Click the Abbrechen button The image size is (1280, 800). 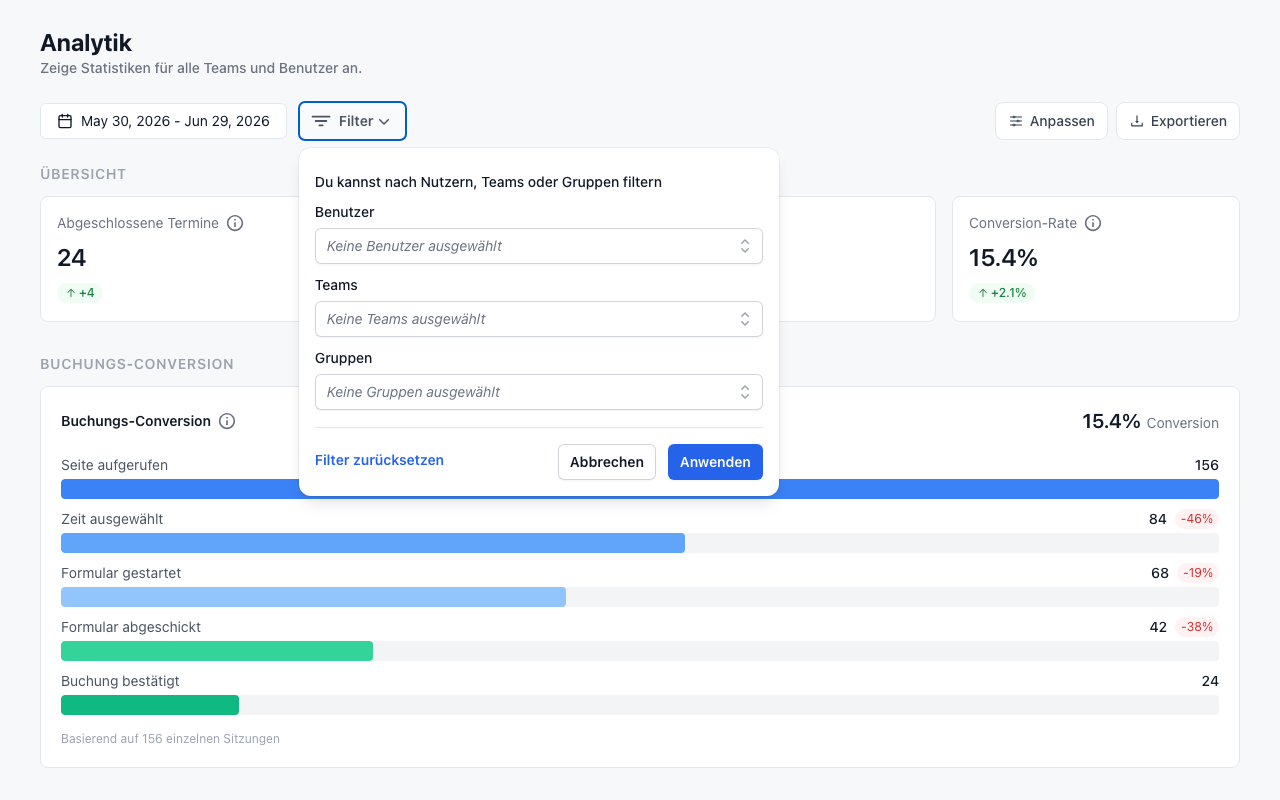click(607, 462)
